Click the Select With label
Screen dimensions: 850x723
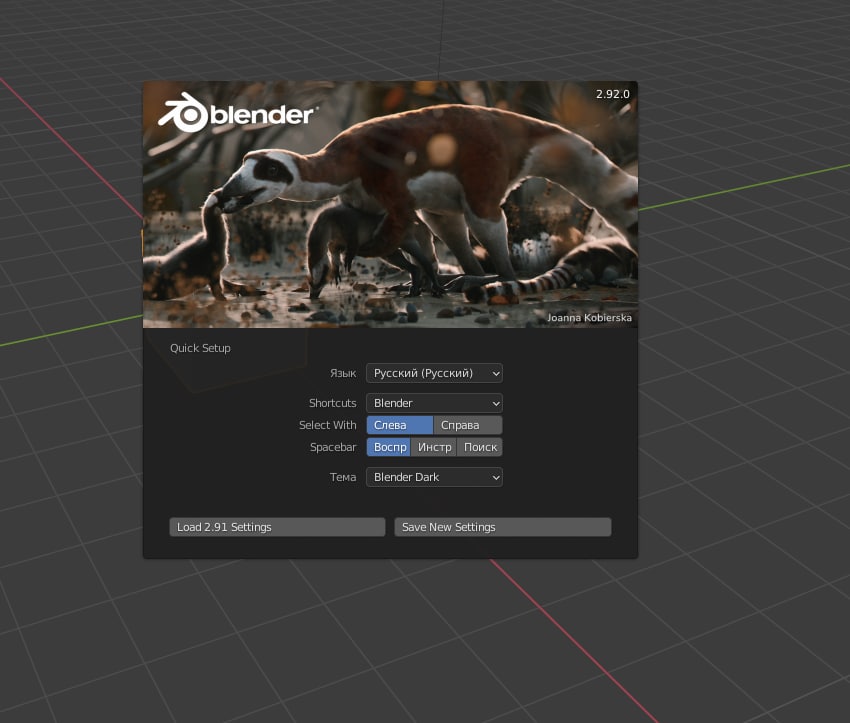point(327,425)
